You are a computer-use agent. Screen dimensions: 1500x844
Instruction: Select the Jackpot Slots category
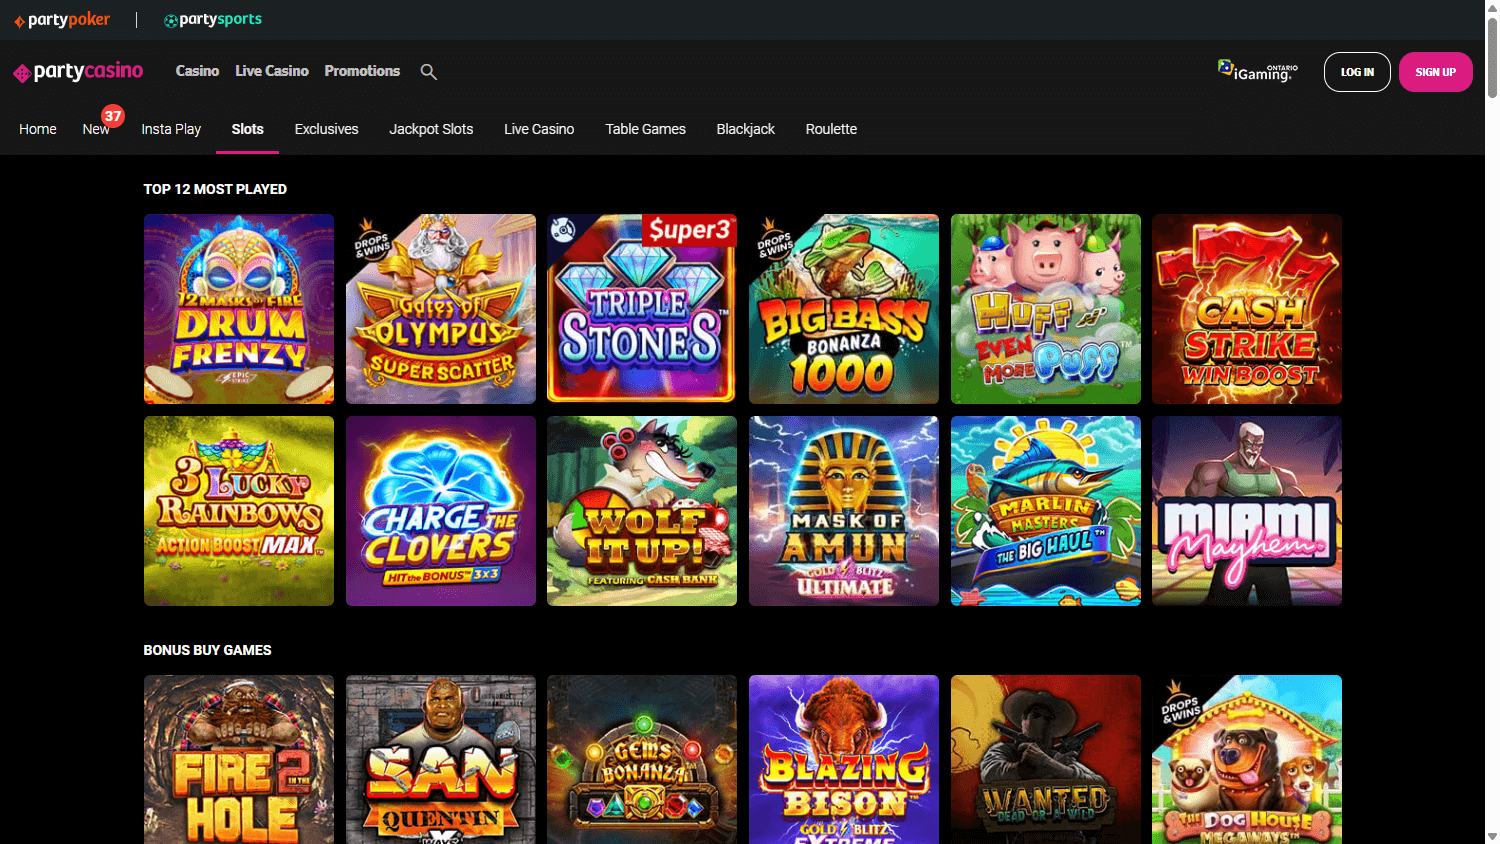coord(431,128)
